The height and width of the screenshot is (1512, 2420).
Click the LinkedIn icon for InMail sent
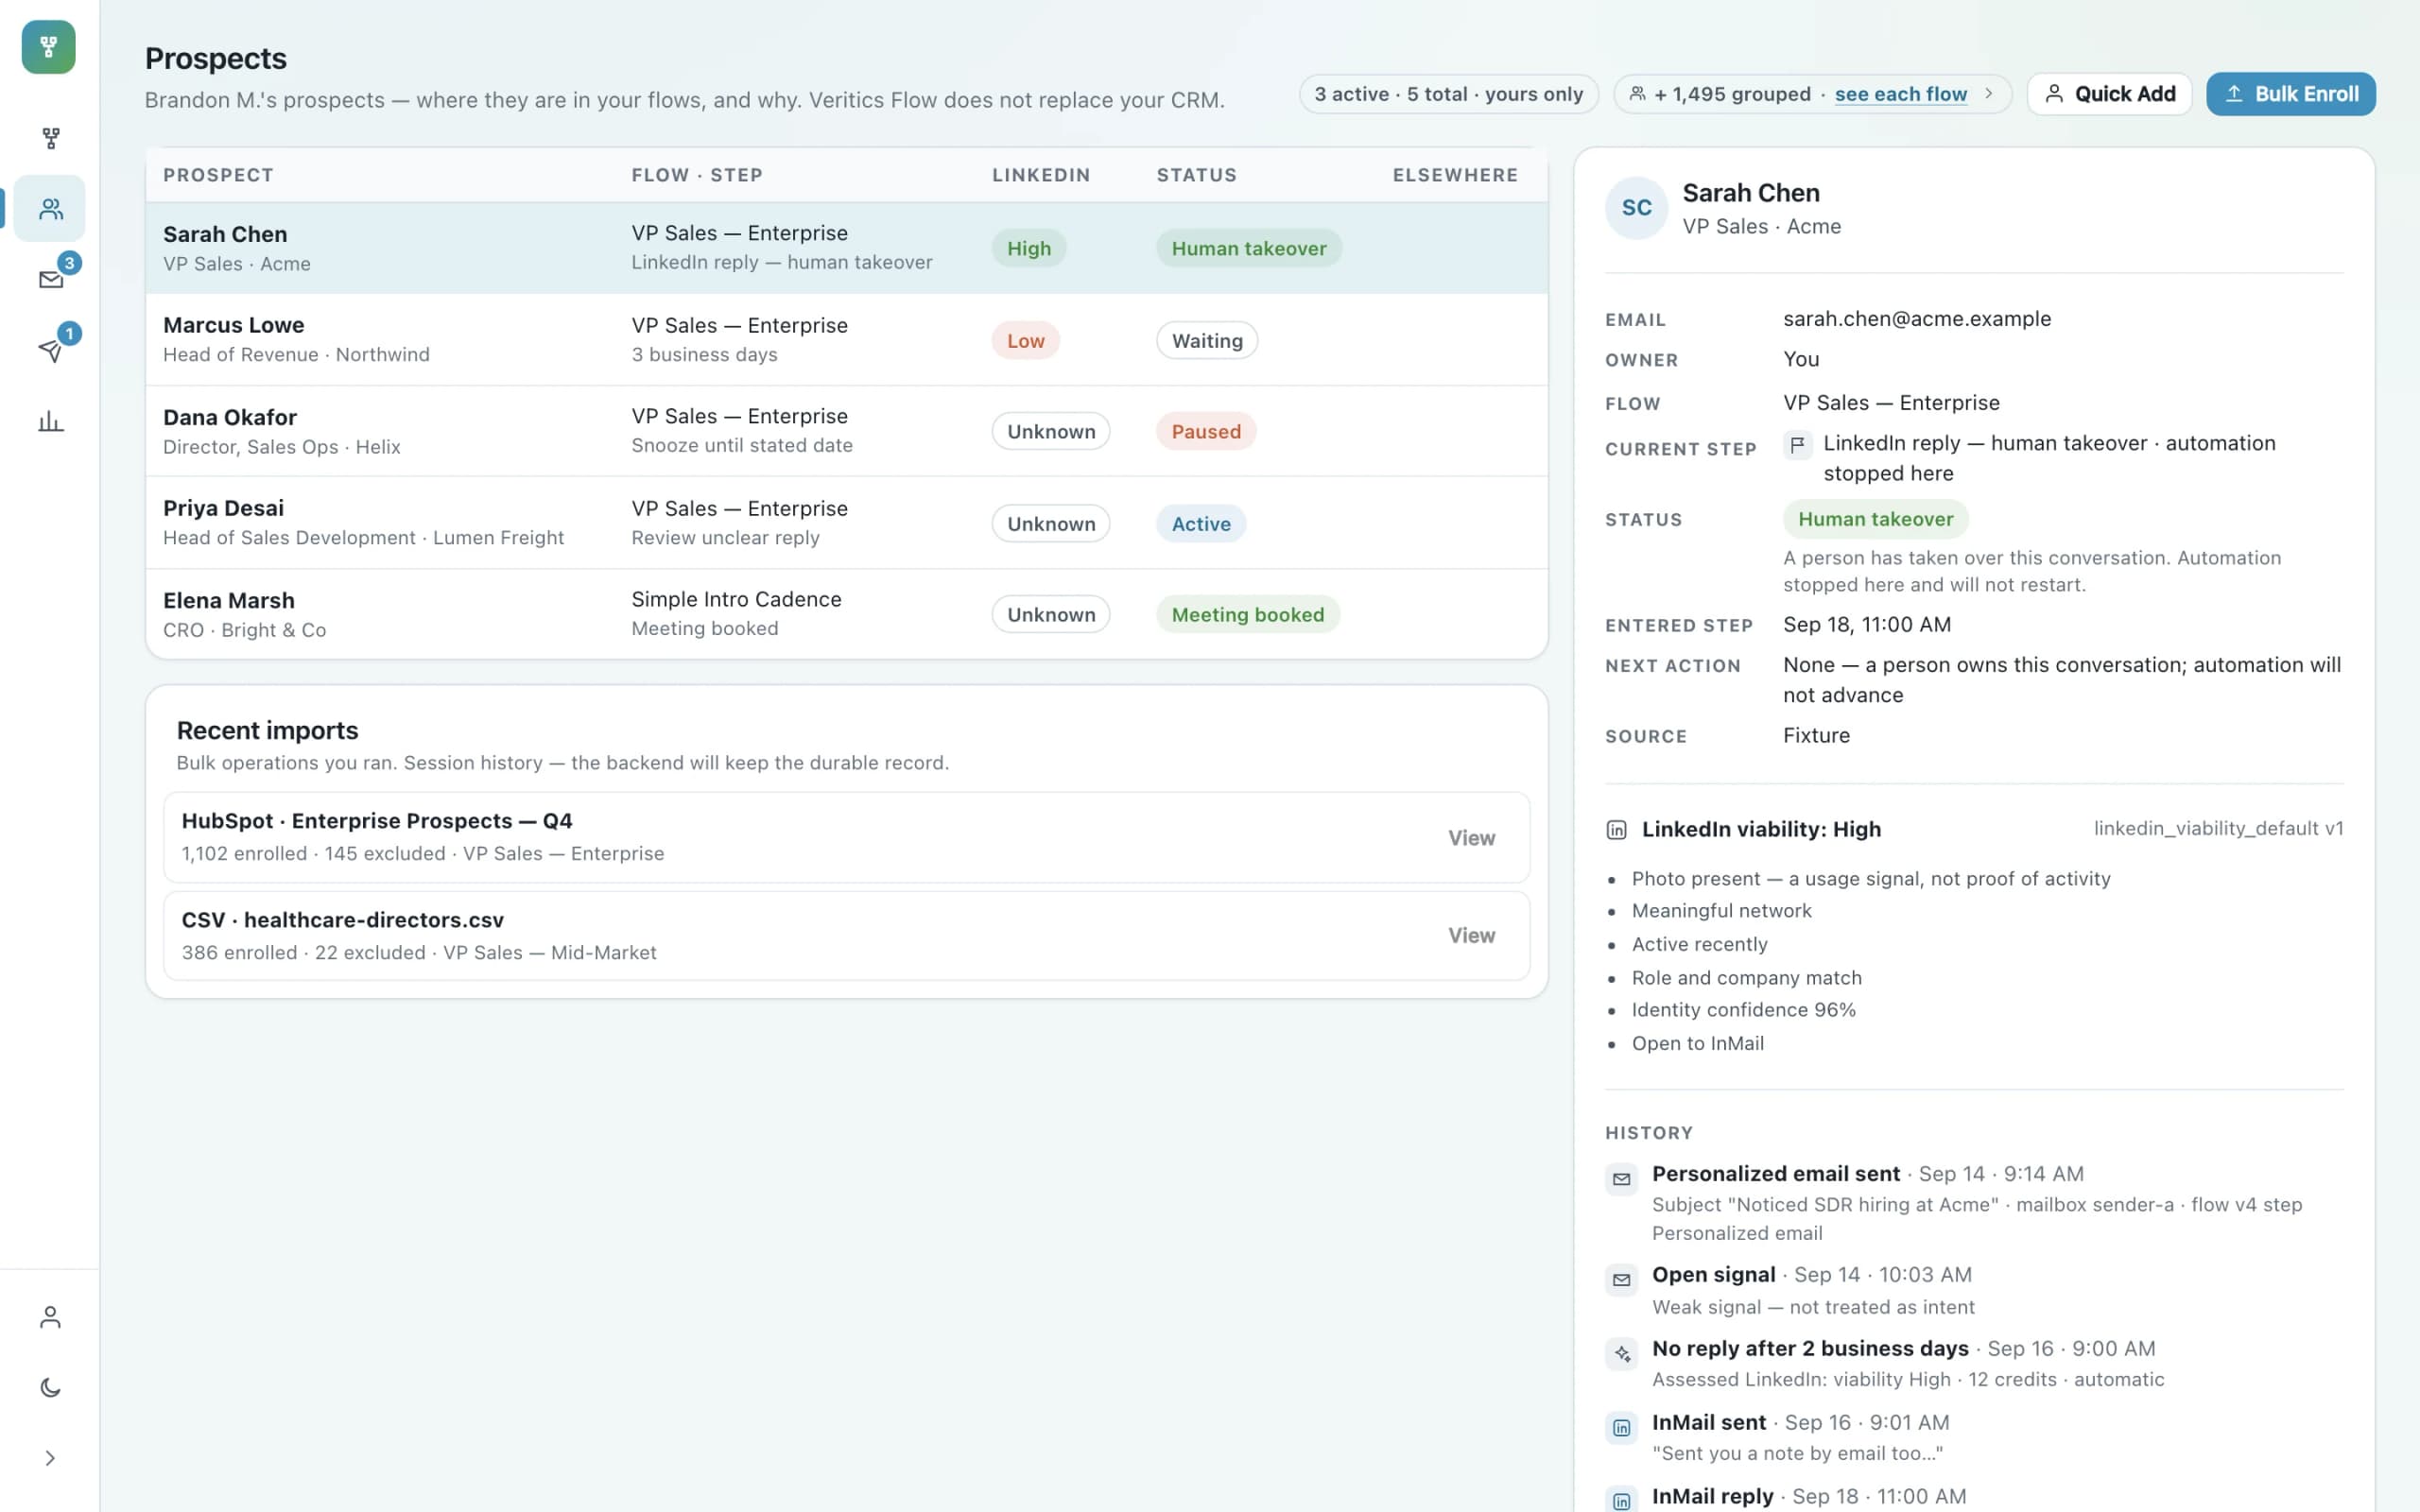click(1621, 1427)
